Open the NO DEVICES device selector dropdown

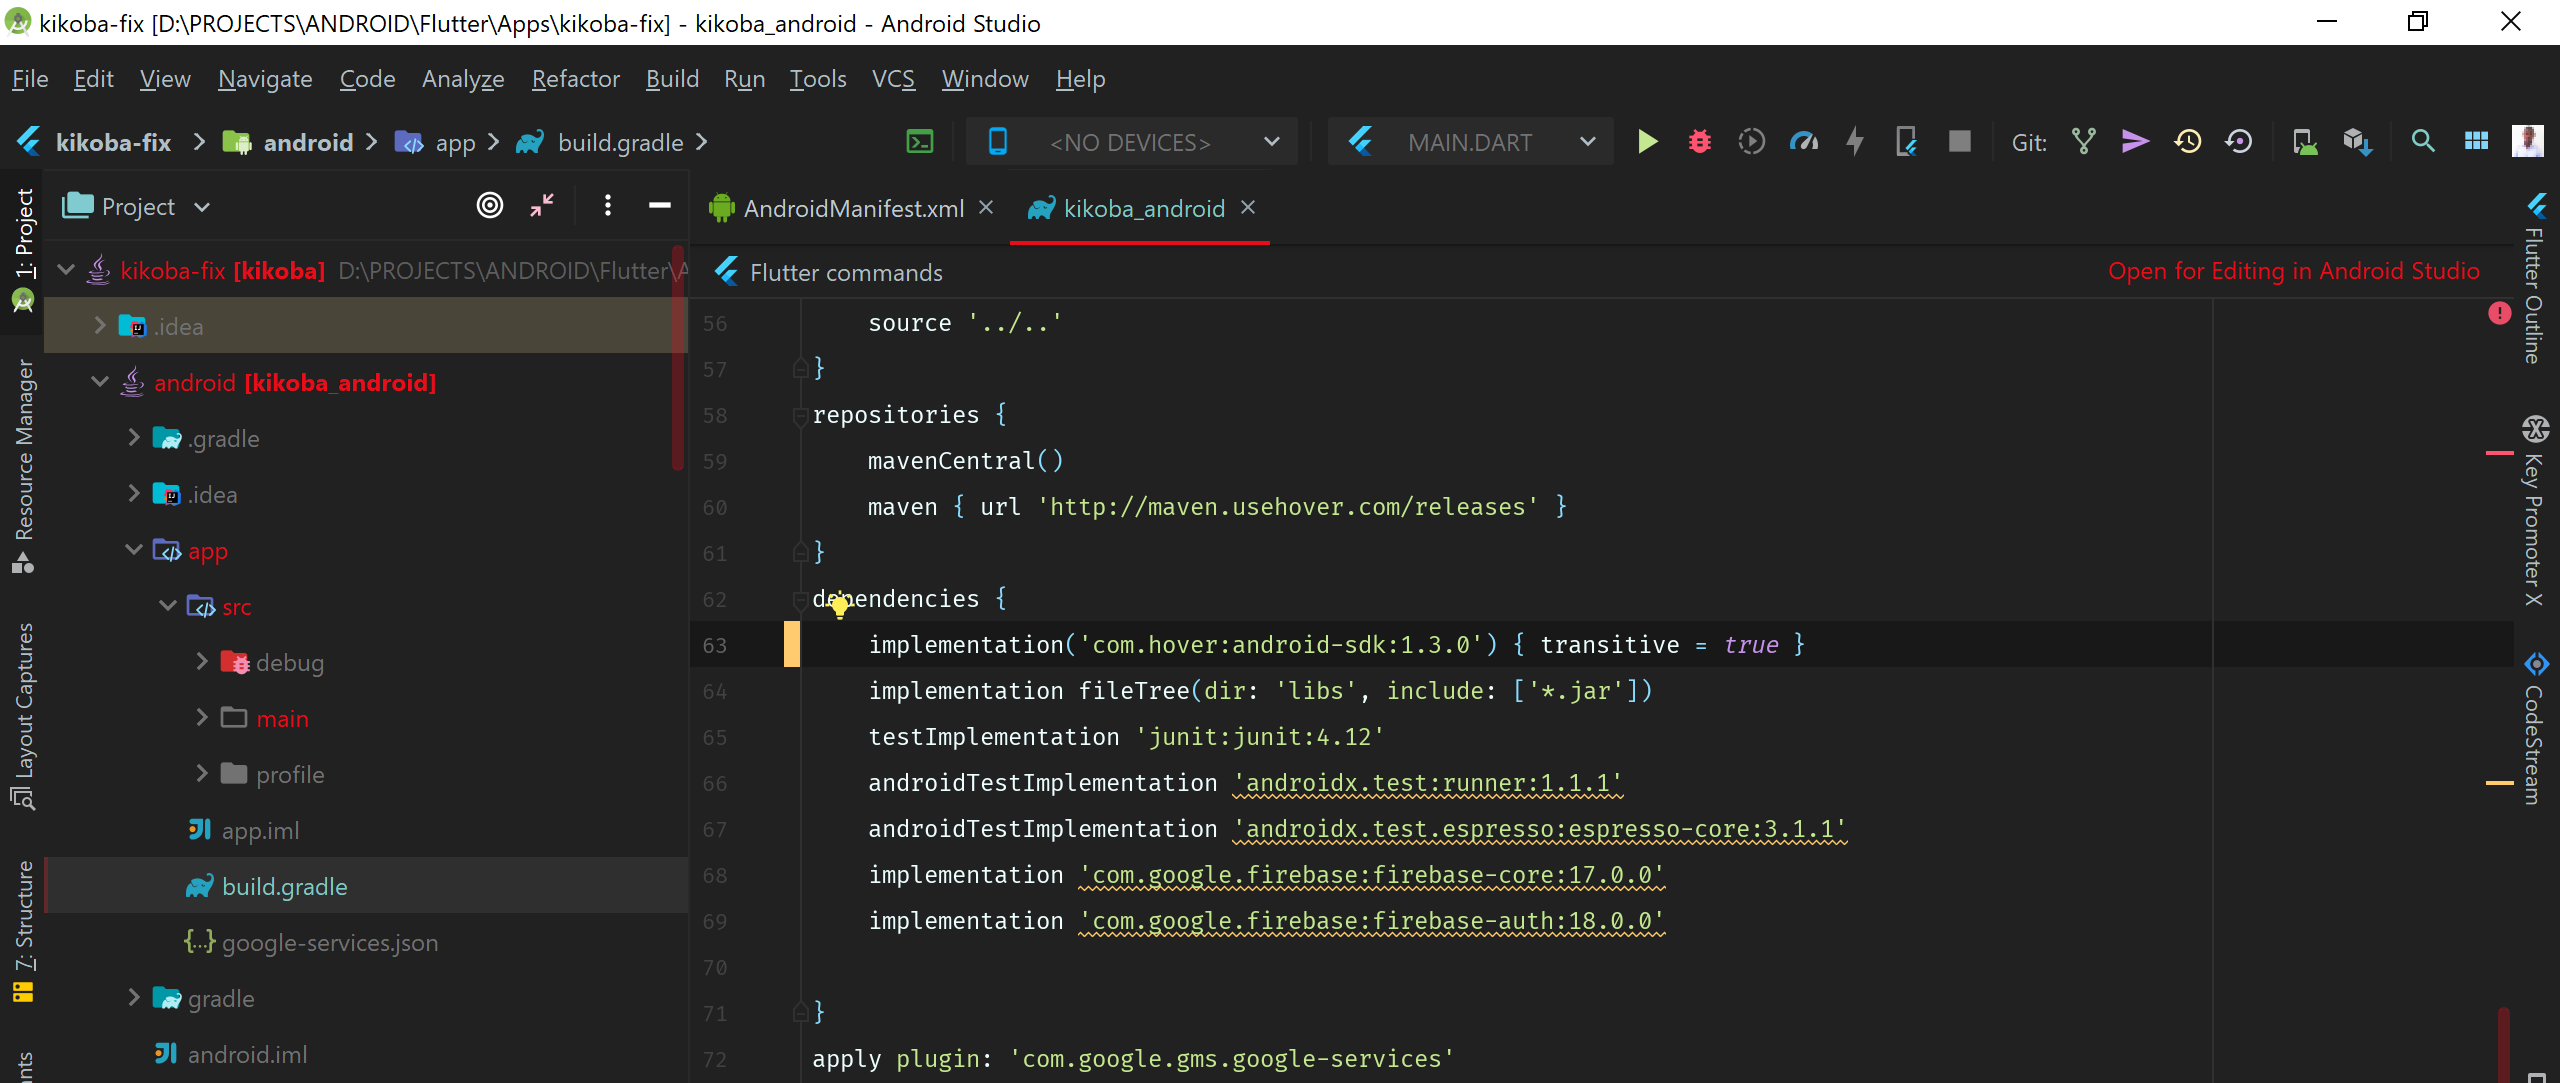coord(1130,142)
